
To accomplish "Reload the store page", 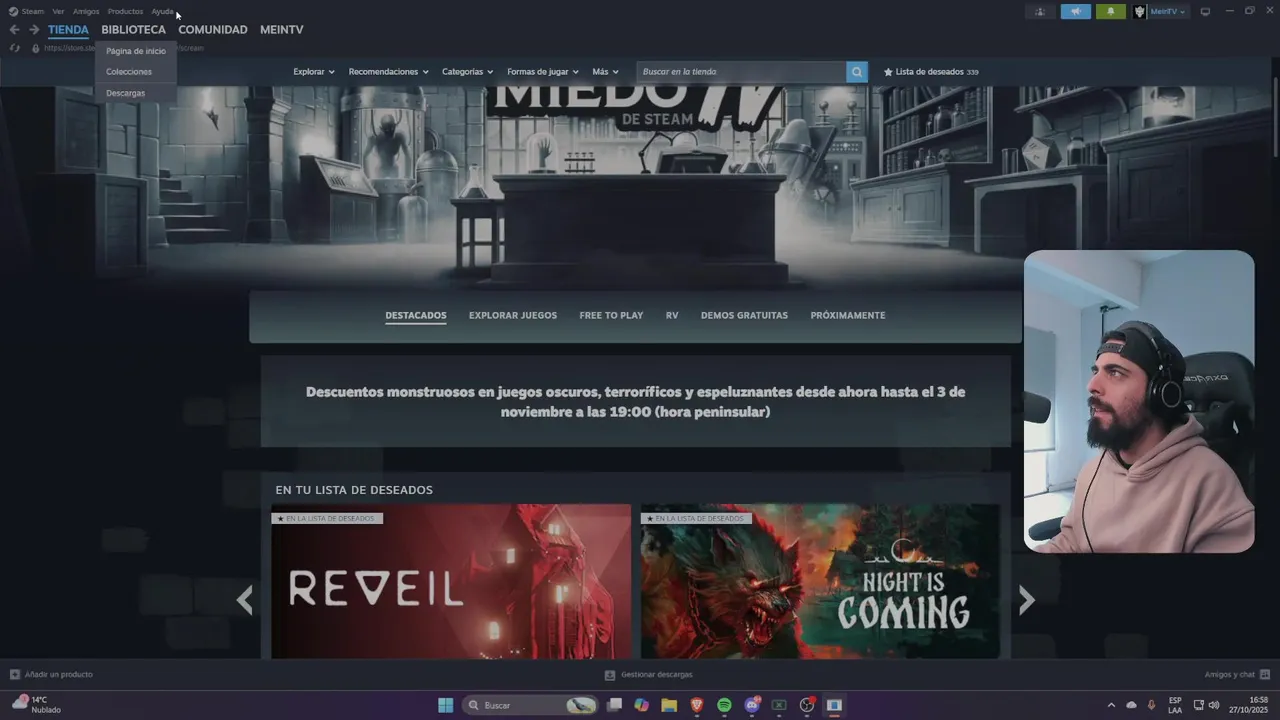I will 15,48.
